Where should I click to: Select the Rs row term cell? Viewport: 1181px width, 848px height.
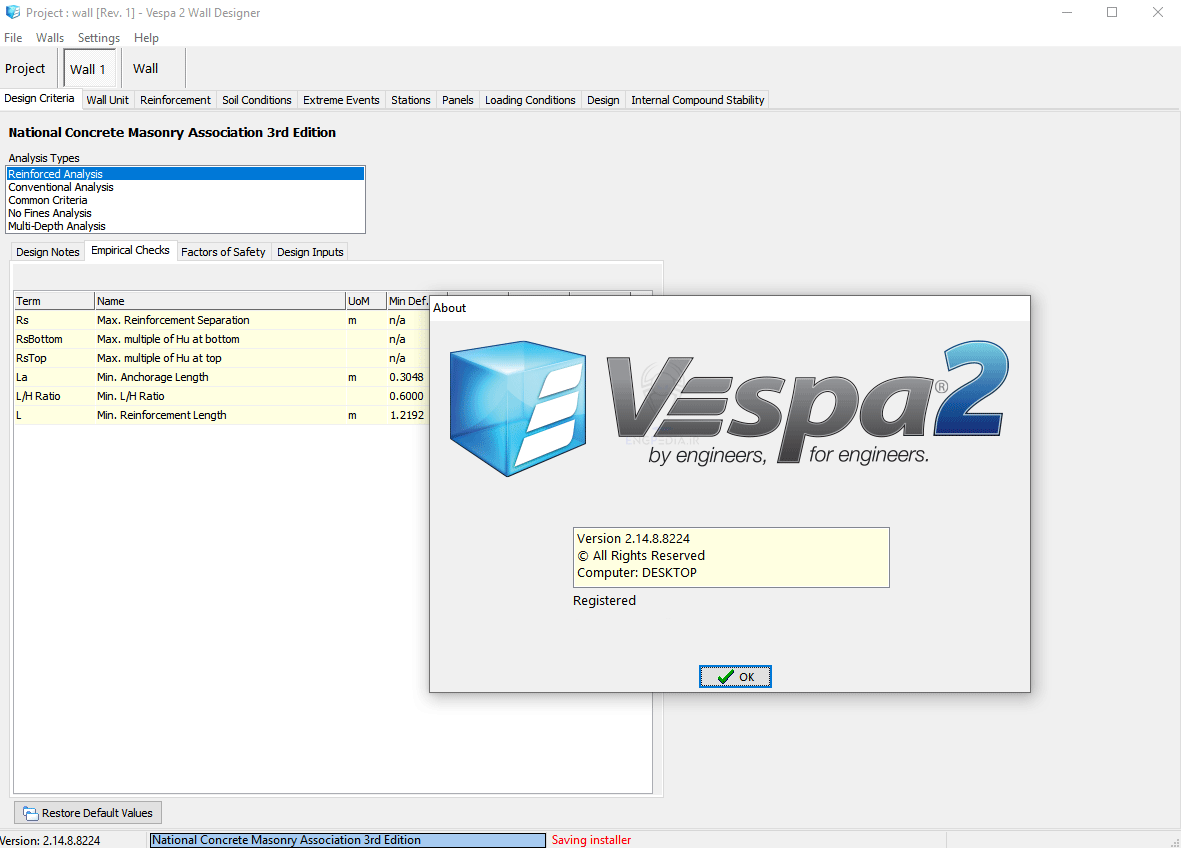(54, 320)
